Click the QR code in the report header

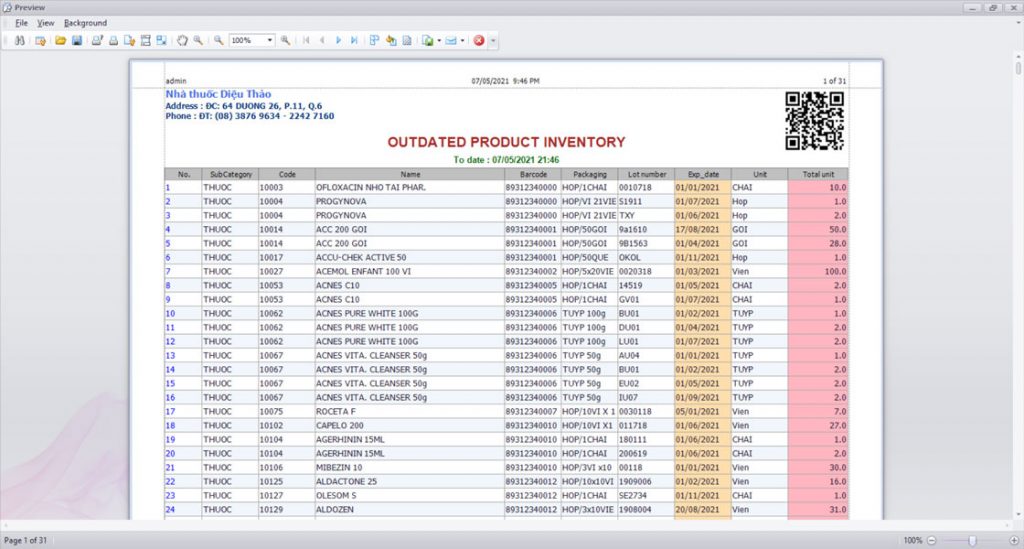tap(814, 121)
